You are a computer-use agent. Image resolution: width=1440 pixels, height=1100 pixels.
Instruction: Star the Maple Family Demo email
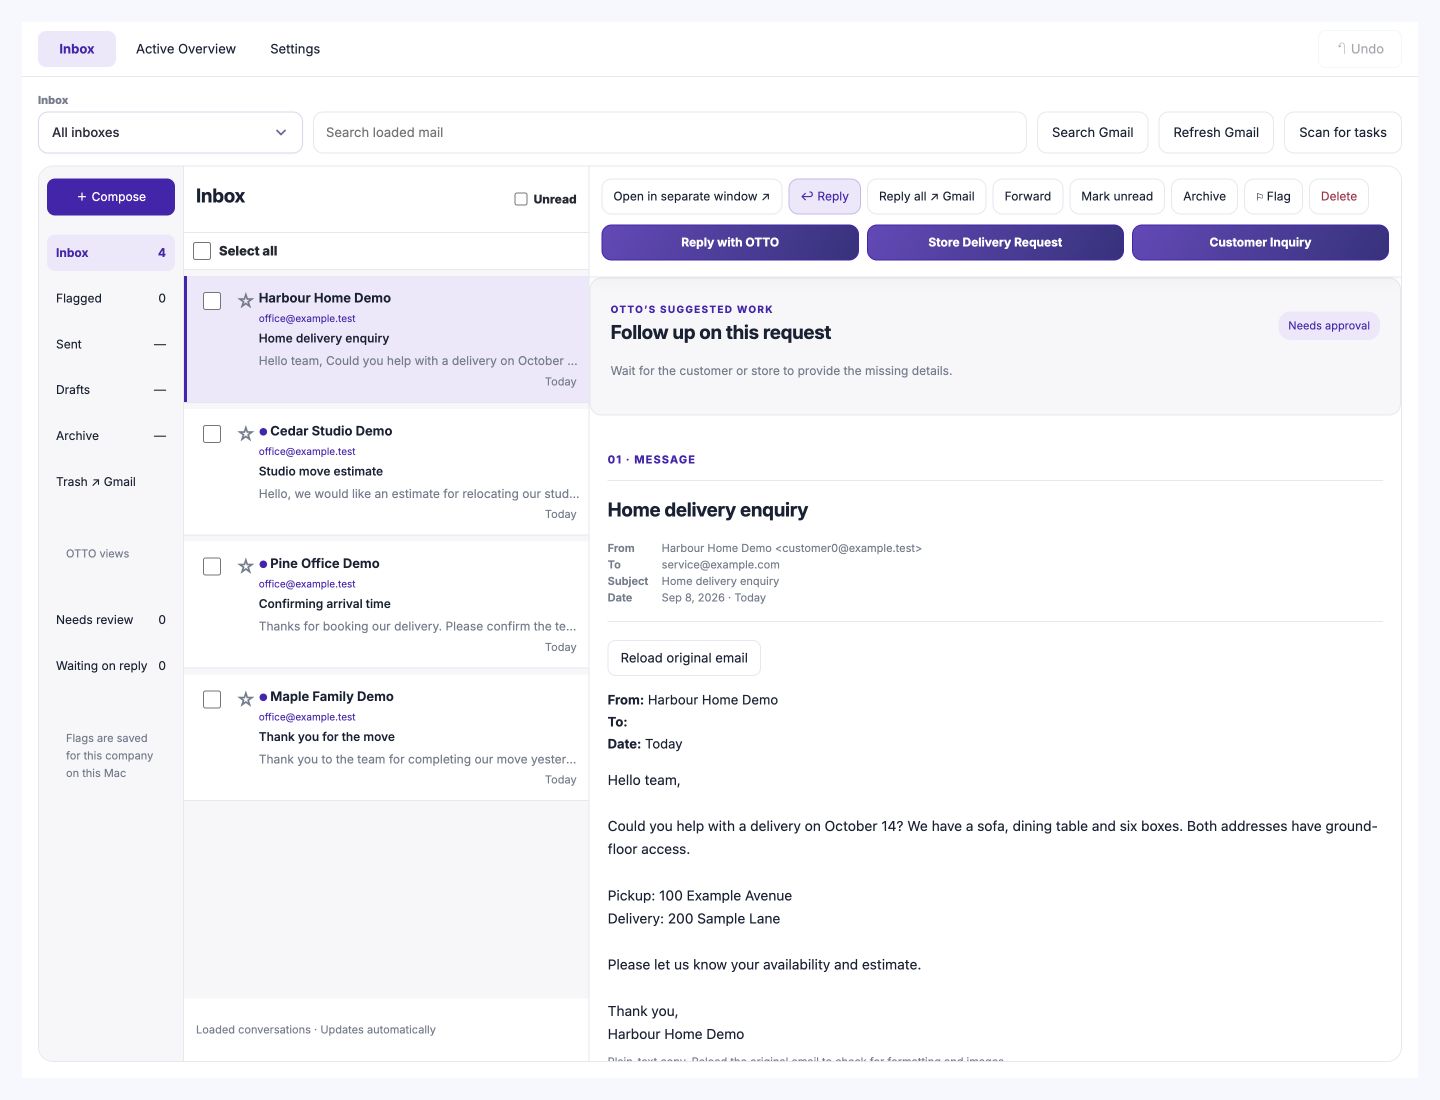[245, 699]
